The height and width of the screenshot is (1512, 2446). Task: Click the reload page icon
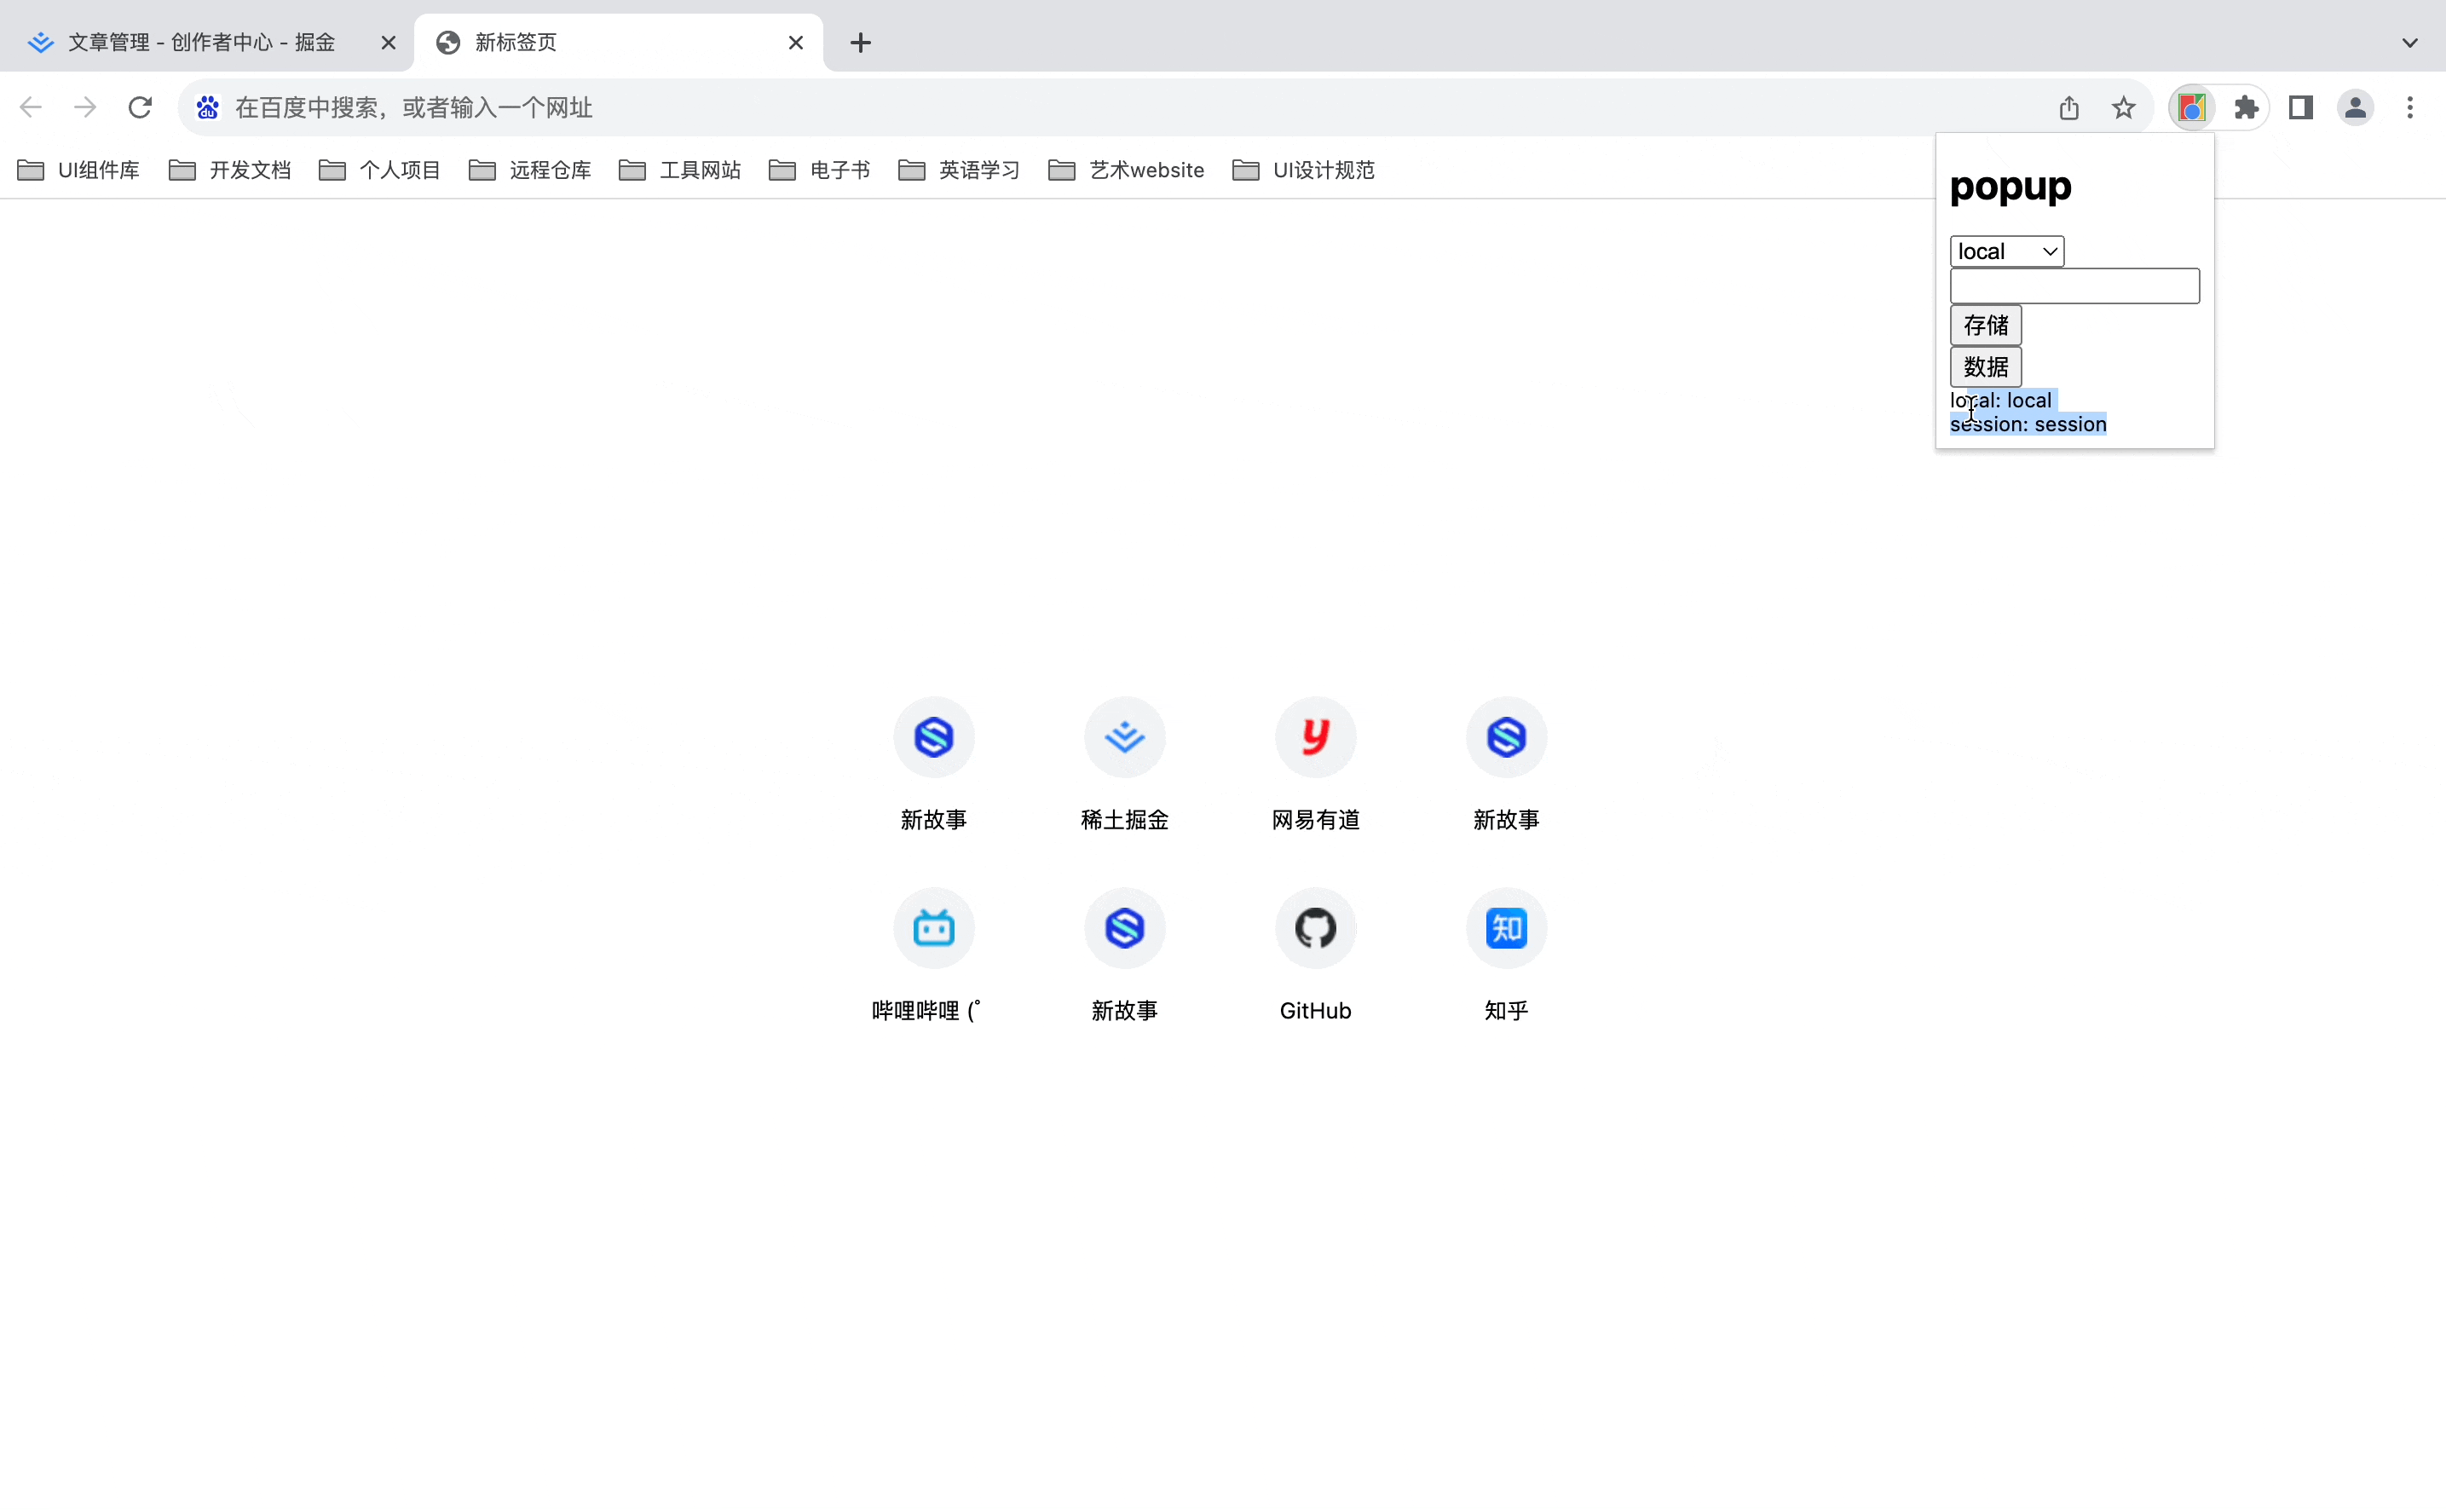(x=140, y=107)
